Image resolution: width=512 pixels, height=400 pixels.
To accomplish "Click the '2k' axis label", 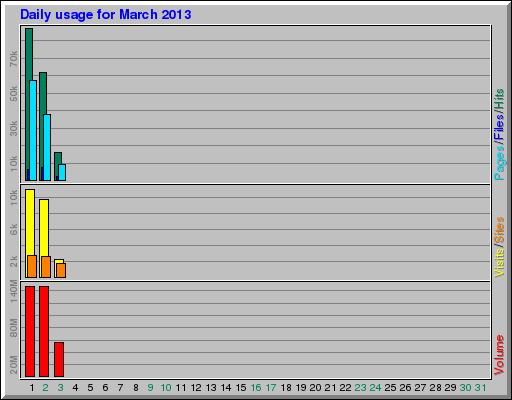I will (x=13, y=261).
